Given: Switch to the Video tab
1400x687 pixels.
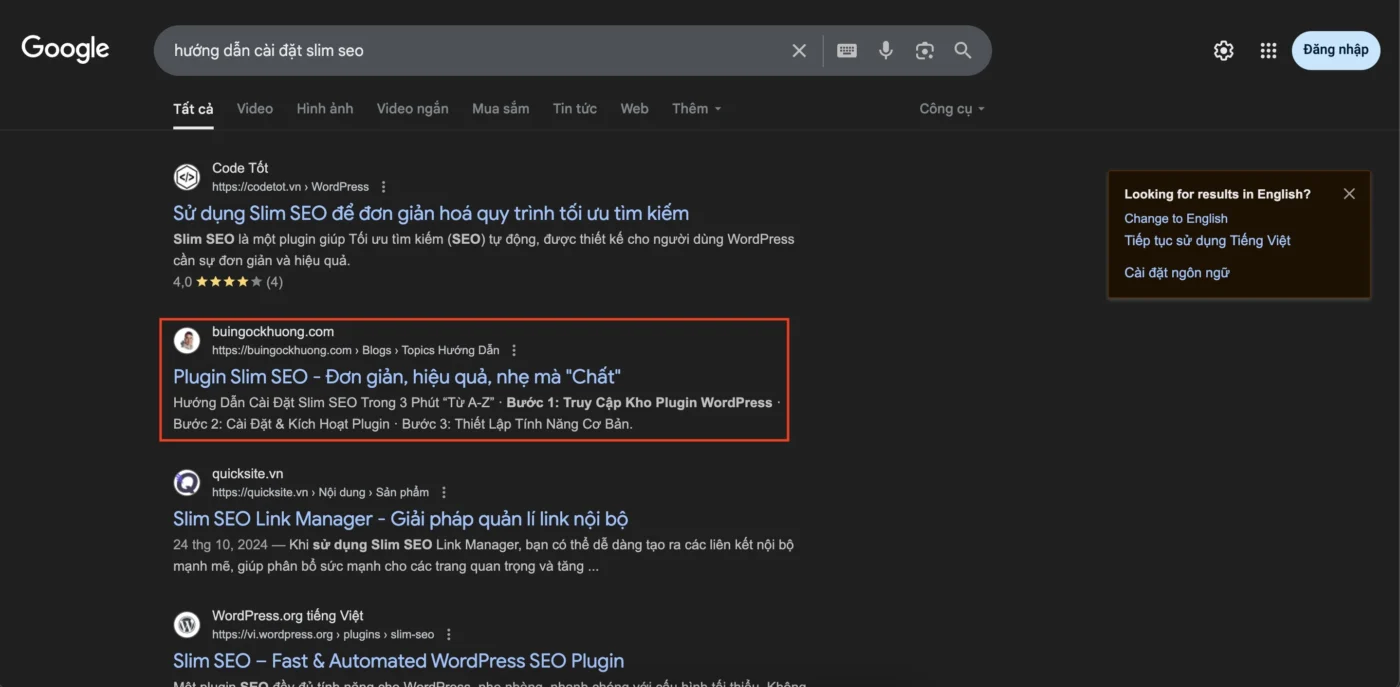Looking at the screenshot, I should (255, 109).
